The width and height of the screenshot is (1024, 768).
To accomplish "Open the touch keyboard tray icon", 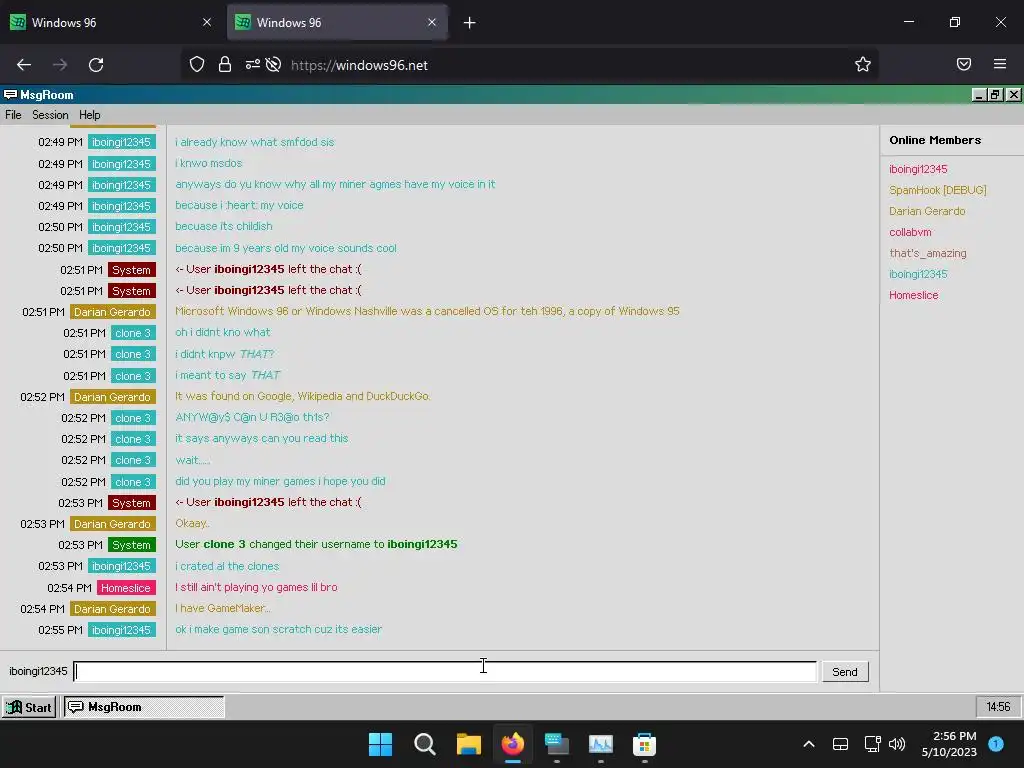I will (x=840, y=744).
